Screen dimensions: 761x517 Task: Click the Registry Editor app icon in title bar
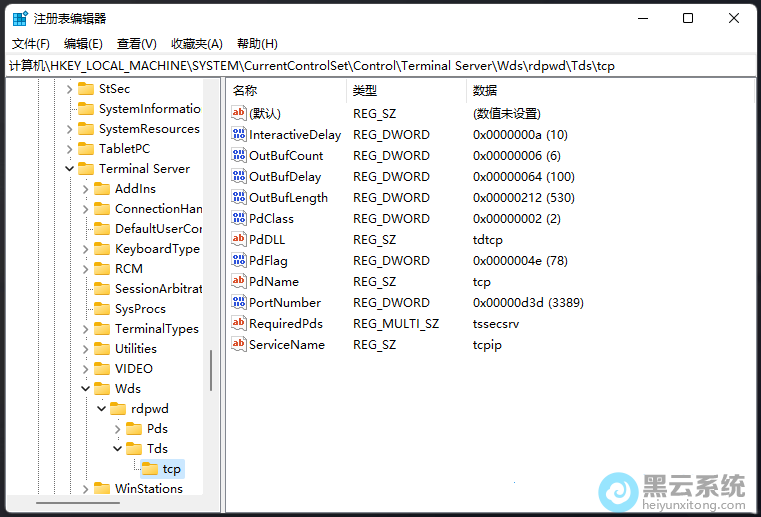20,18
